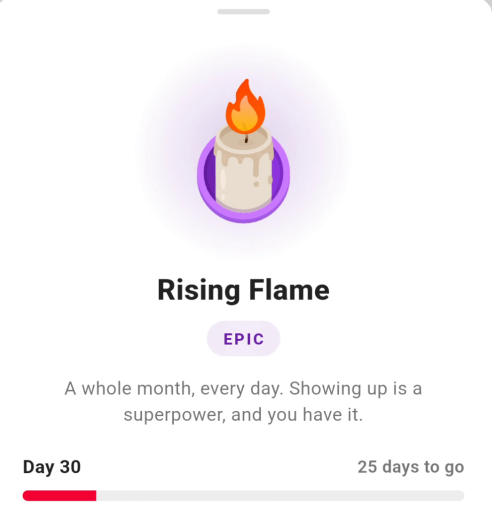Click the right end of the progress bar
The height and width of the screenshot is (510, 492).
(x=461, y=495)
